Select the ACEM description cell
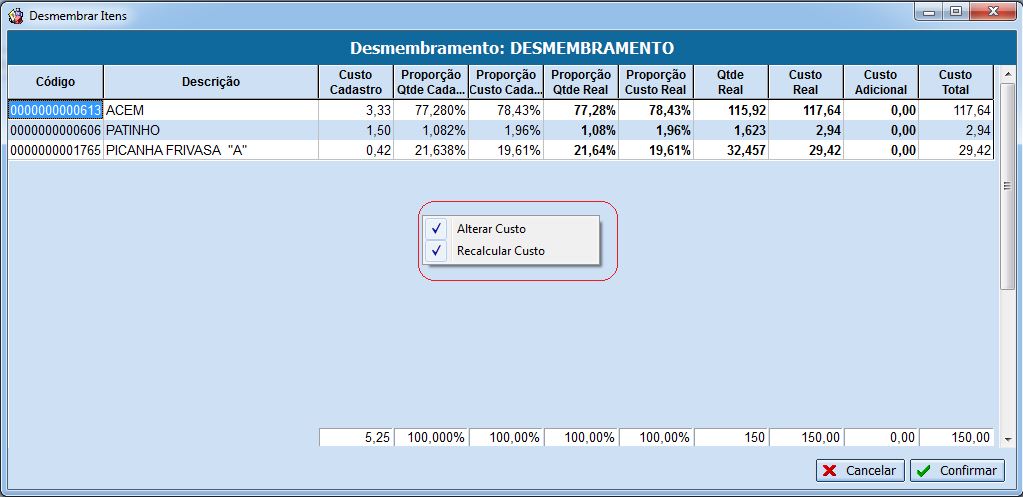This screenshot has height=497, width=1023. 211,110
